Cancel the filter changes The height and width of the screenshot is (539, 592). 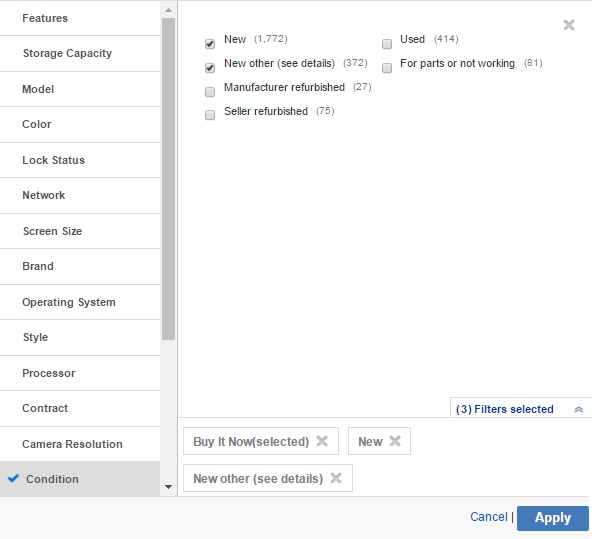click(489, 517)
